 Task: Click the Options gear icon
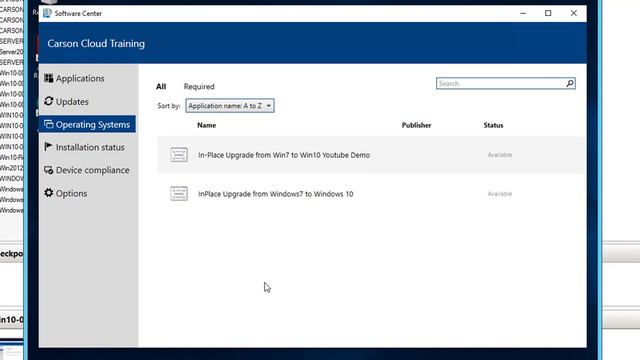tap(49, 193)
